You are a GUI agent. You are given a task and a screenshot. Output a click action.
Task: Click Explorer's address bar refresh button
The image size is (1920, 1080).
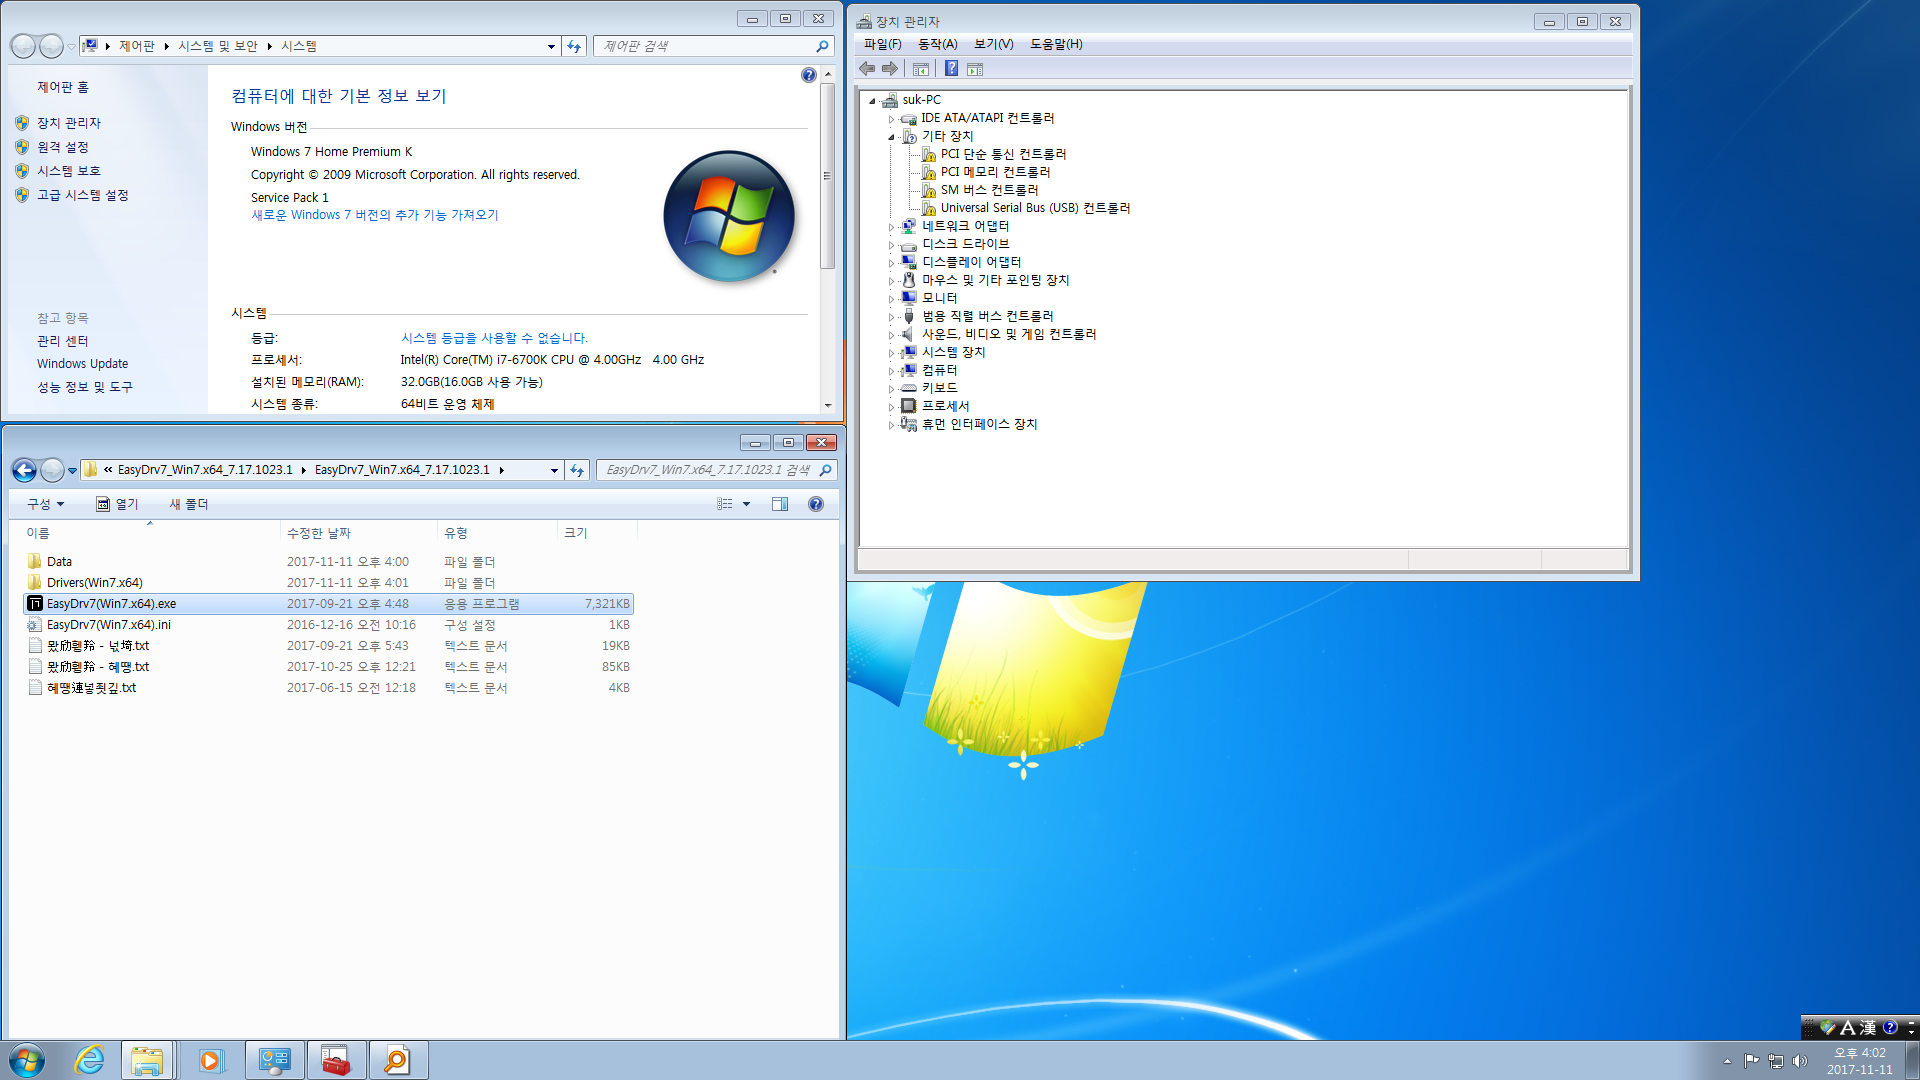point(577,470)
